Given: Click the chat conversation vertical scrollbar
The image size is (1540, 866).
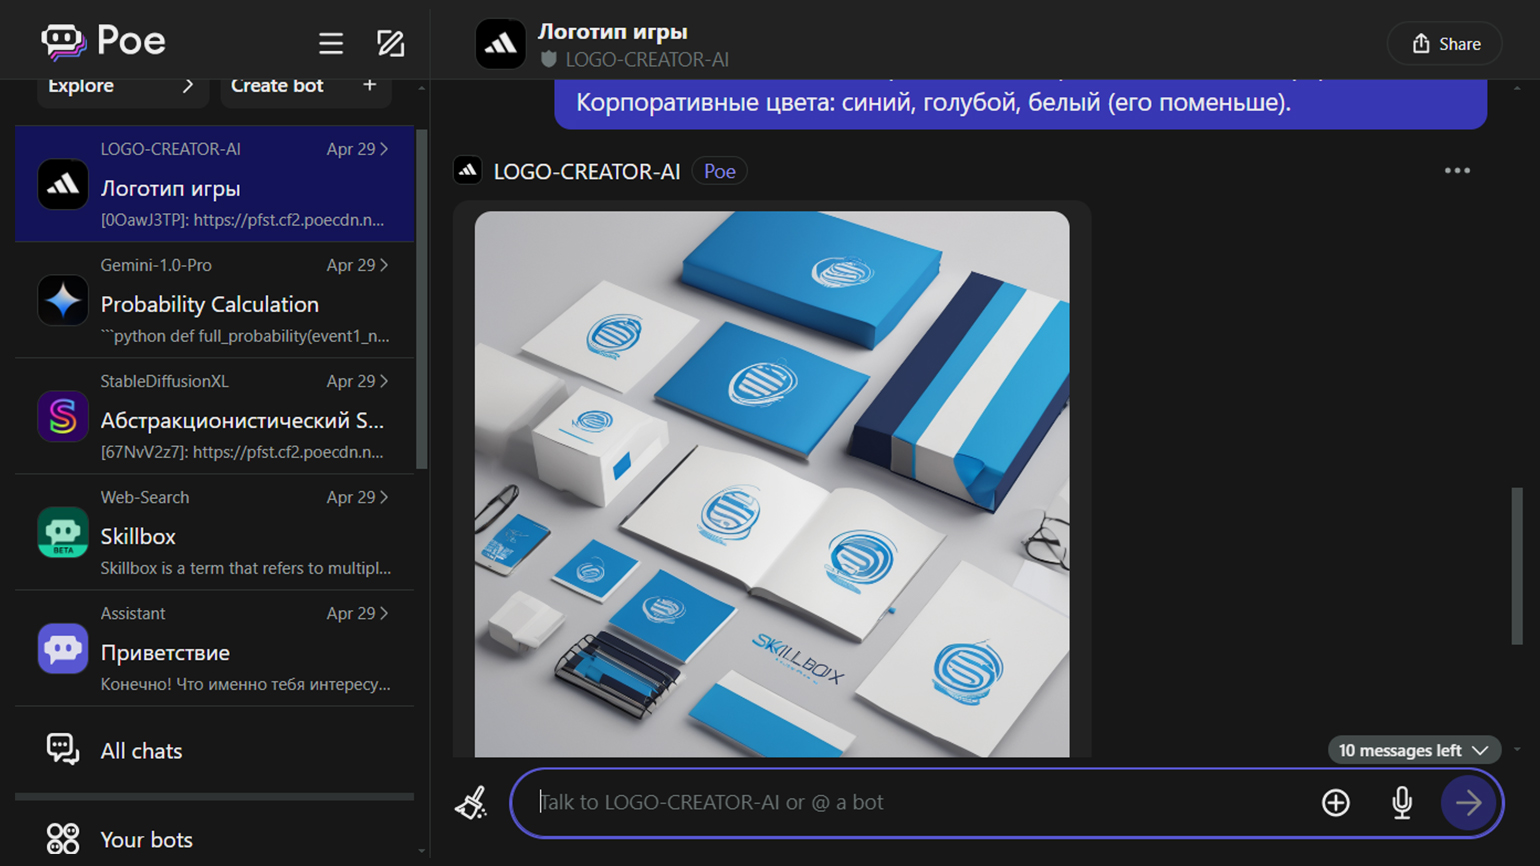Looking at the screenshot, I should tap(1517, 566).
